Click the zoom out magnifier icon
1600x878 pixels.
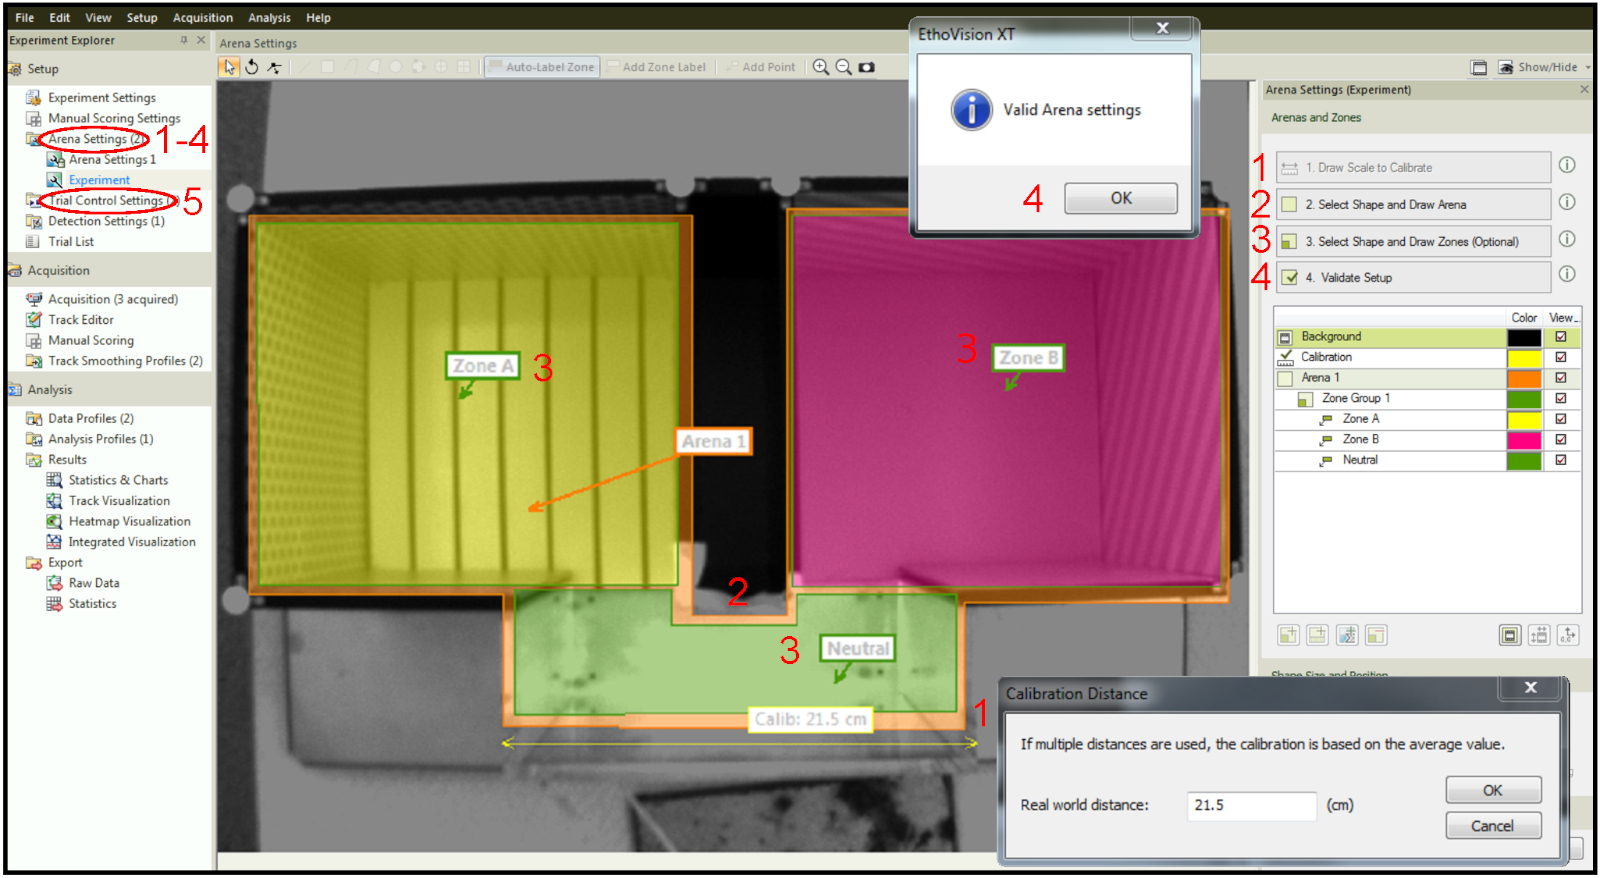[x=844, y=67]
